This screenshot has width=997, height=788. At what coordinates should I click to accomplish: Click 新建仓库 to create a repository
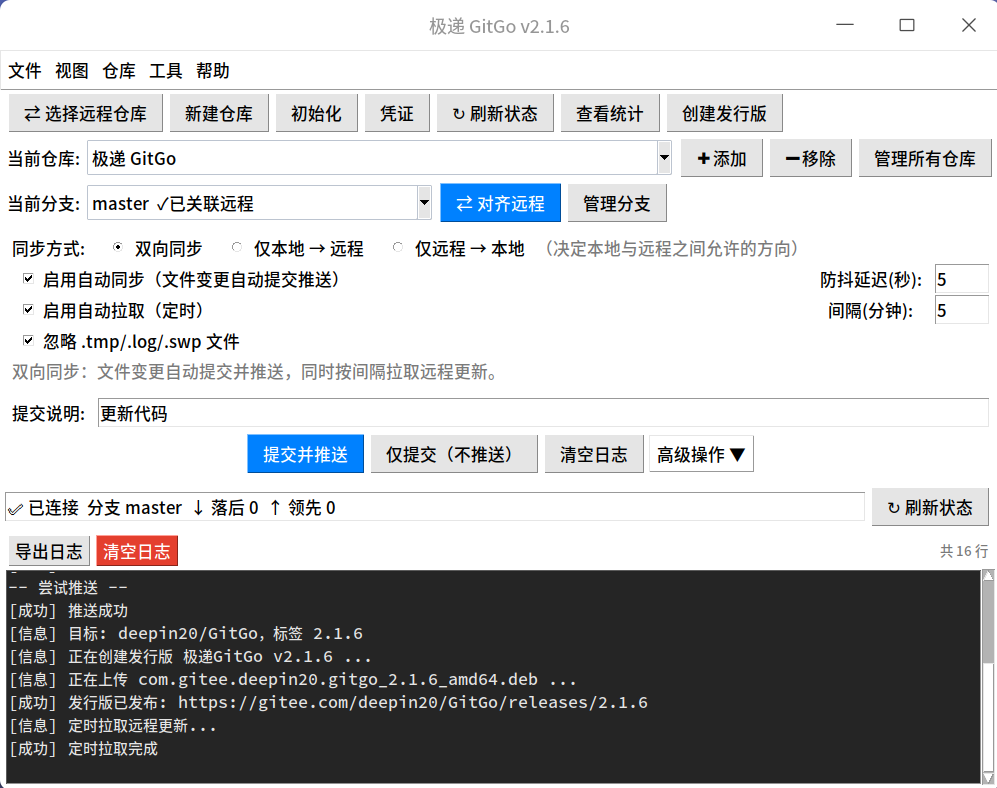(219, 113)
